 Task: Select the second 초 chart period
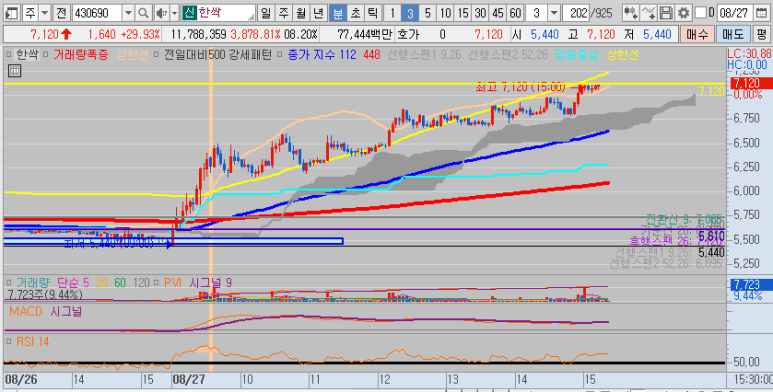355,13
